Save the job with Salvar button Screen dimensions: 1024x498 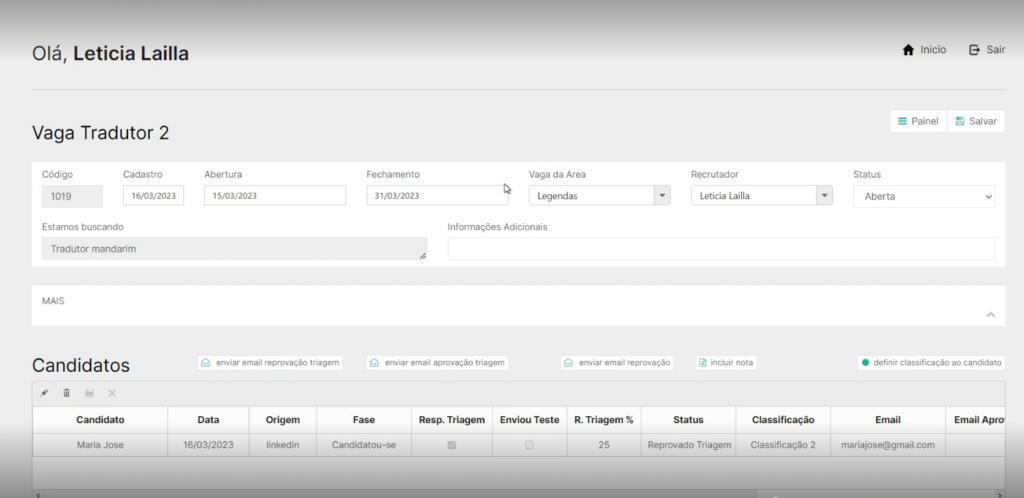[976, 121]
